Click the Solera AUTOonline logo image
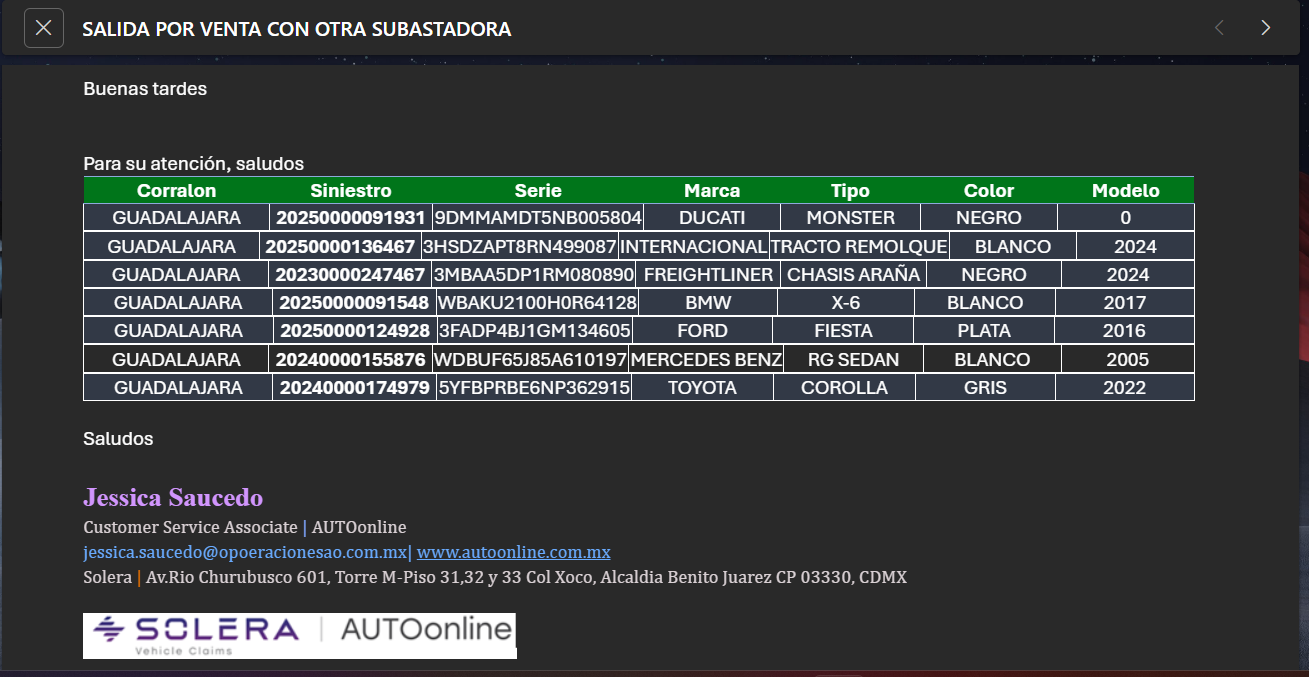Screen dimensions: 1309x677 point(300,636)
